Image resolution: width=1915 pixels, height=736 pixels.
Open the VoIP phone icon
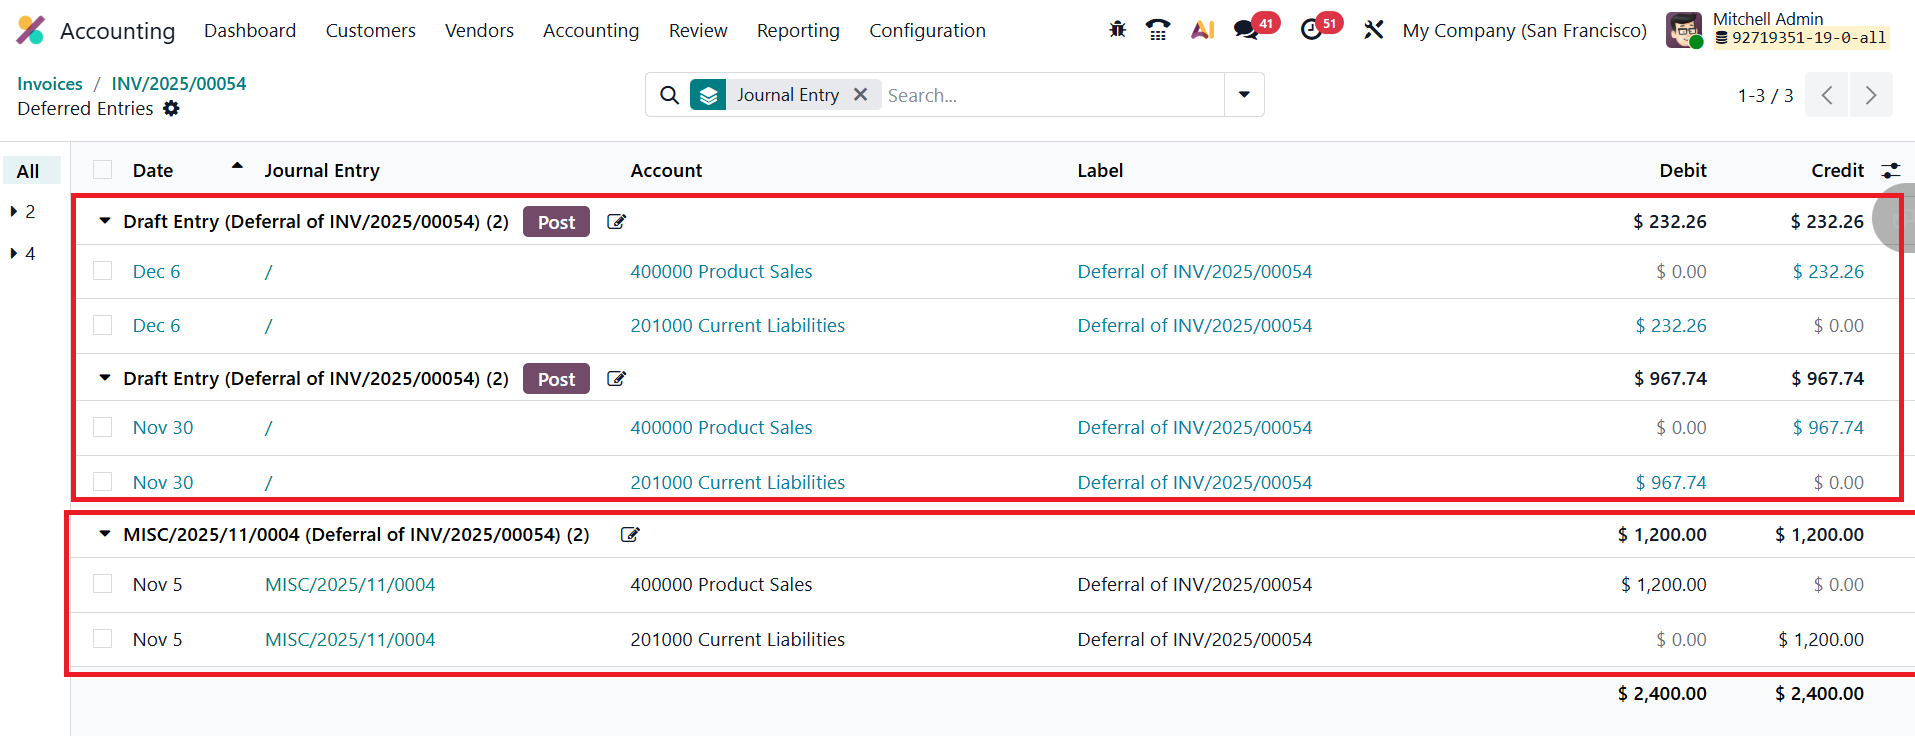tap(1158, 30)
